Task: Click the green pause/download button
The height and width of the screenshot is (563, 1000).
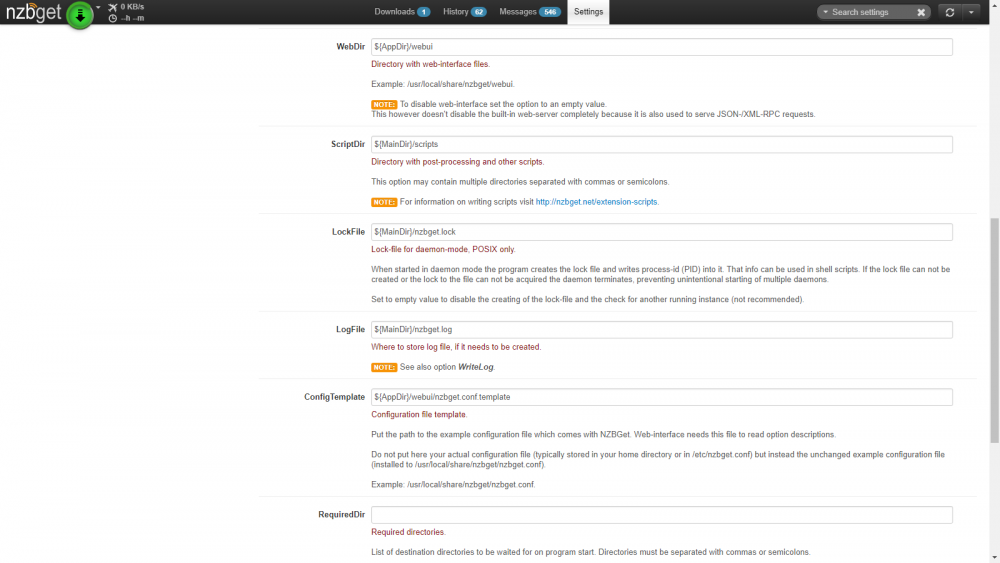Action: click(80, 15)
